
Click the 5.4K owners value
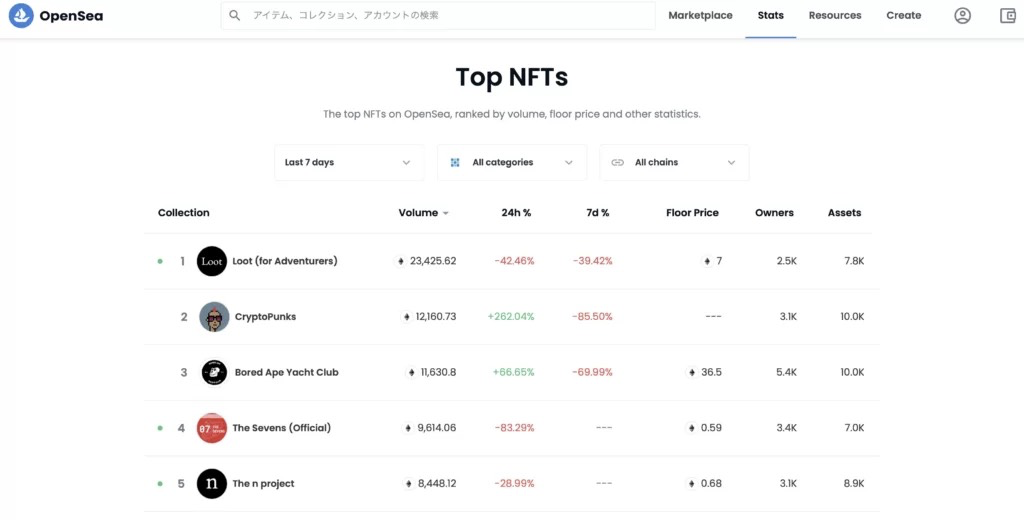click(787, 372)
